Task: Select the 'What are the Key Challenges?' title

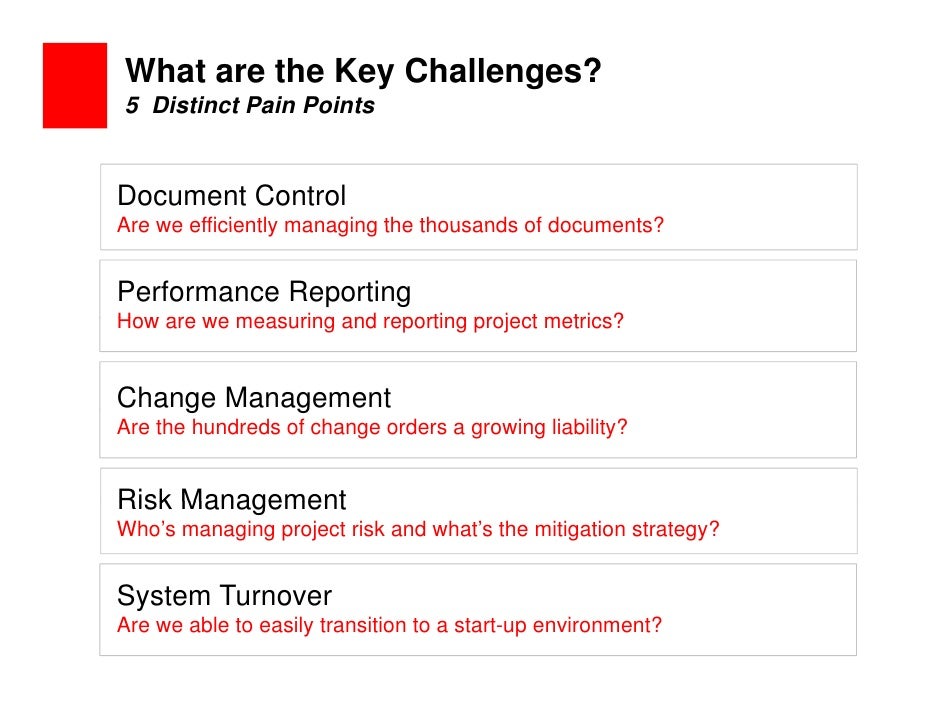Action: [x=363, y=71]
